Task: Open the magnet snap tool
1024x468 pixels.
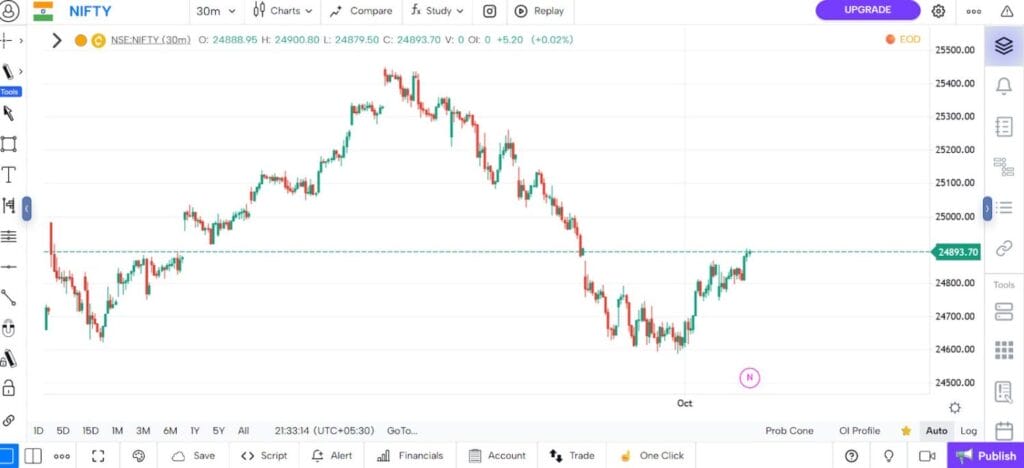Action: [x=9, y=327]
